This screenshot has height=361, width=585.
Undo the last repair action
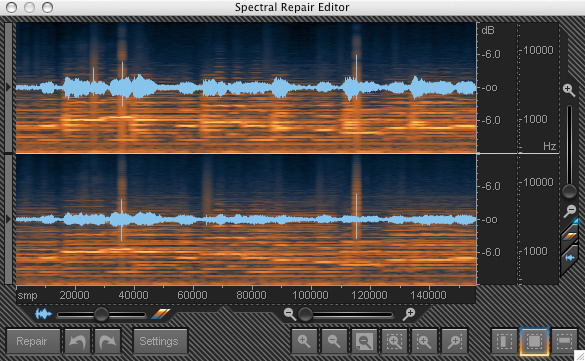(78, 341)
